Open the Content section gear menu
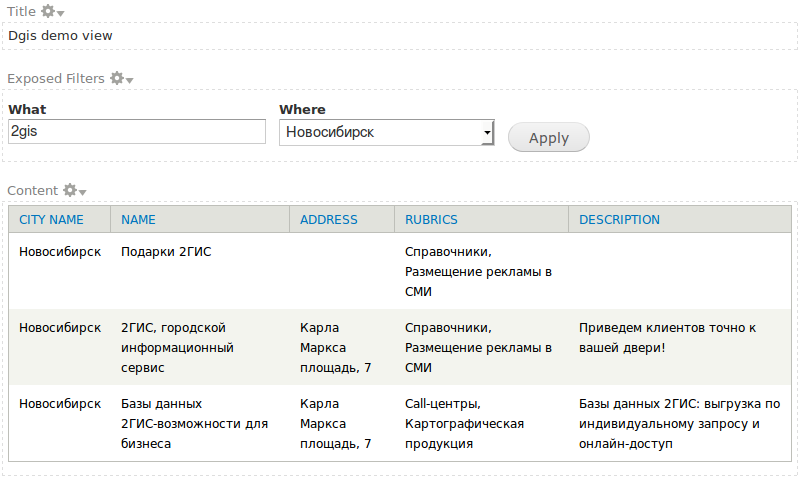This screenshot has width=800, height=478. pyautogui.click(x=74, y=190)
